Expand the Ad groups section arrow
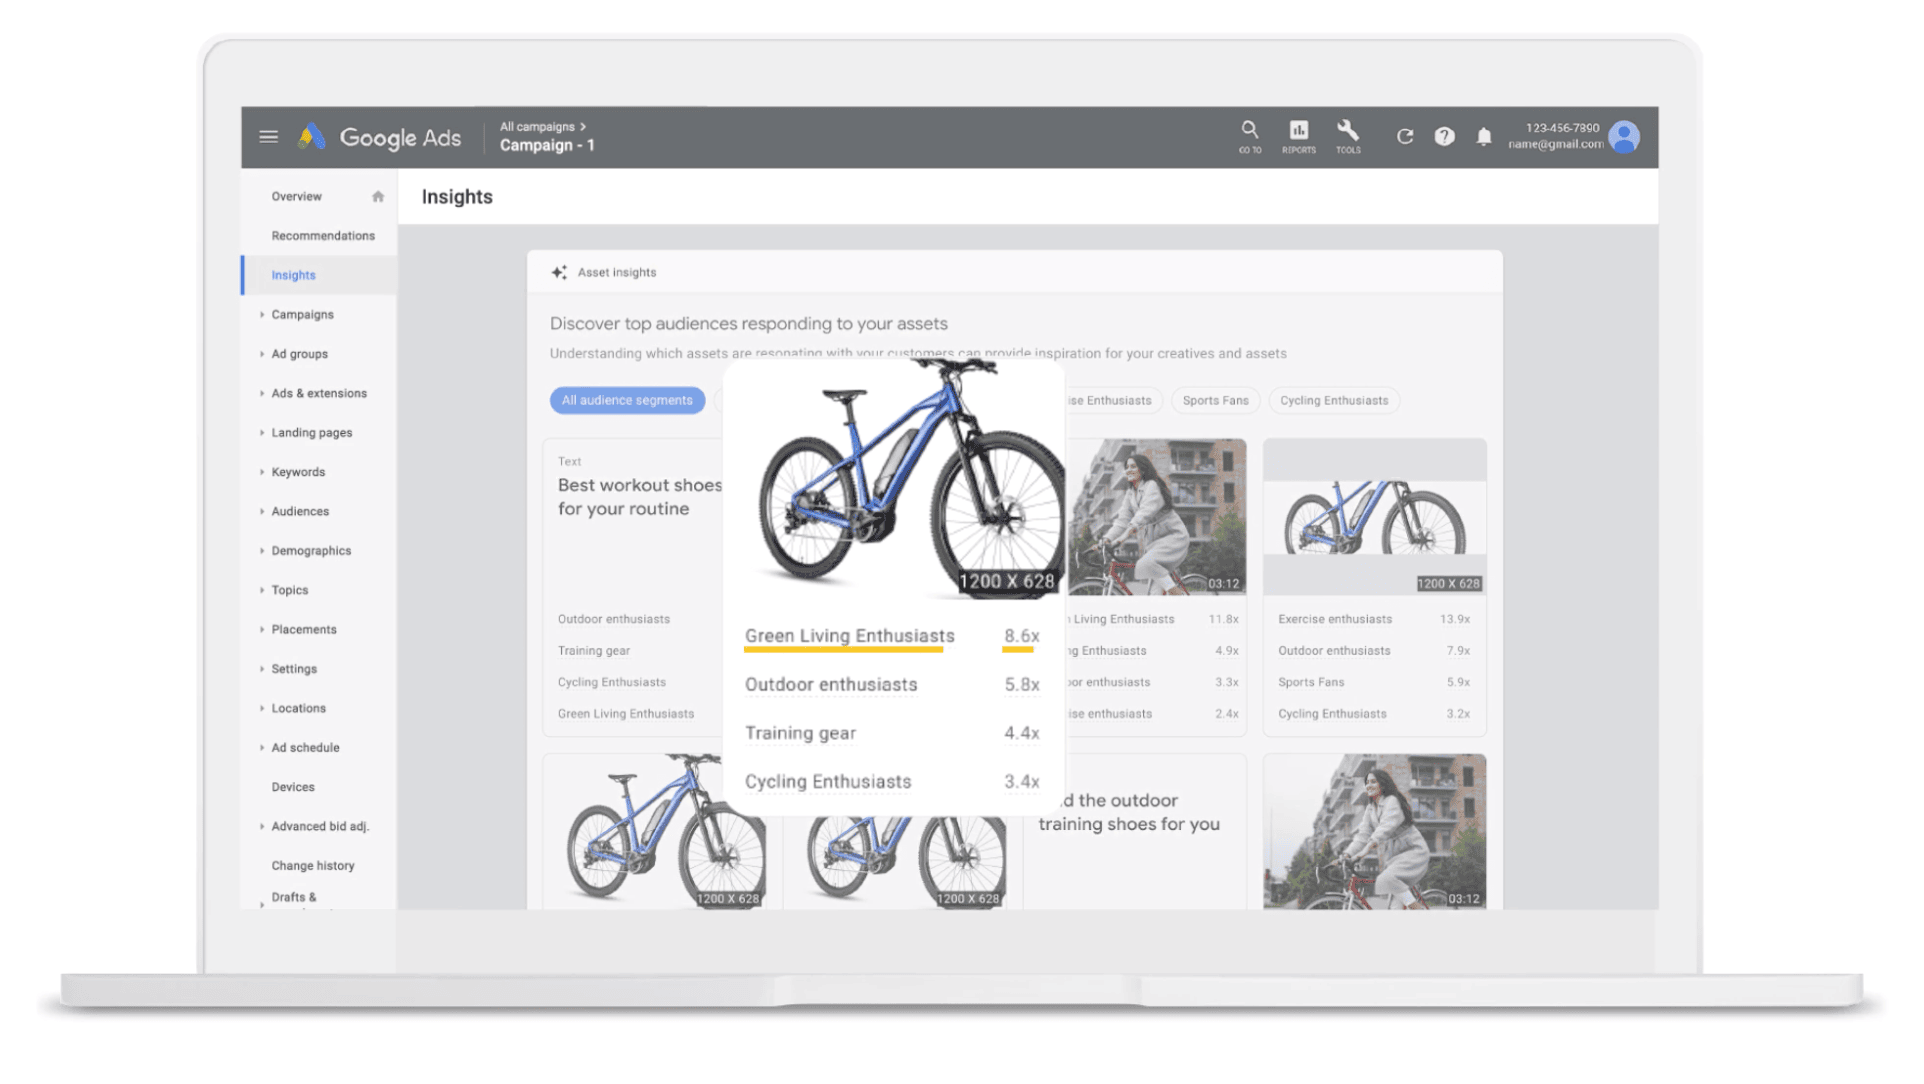Viewport: 1924px width, 1084px height. pyautogui.click(x=262, y=354)
